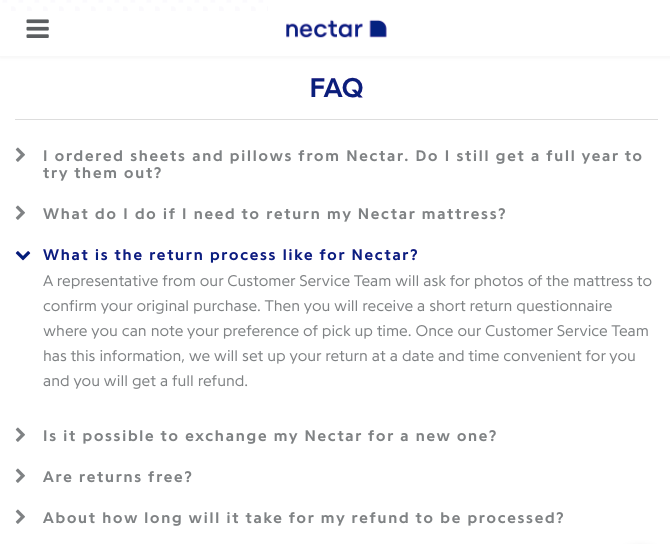Toggle 'What is the return process like' heading
The height and width of the screenshot is (544, 670).
click(x=230, y=255)
